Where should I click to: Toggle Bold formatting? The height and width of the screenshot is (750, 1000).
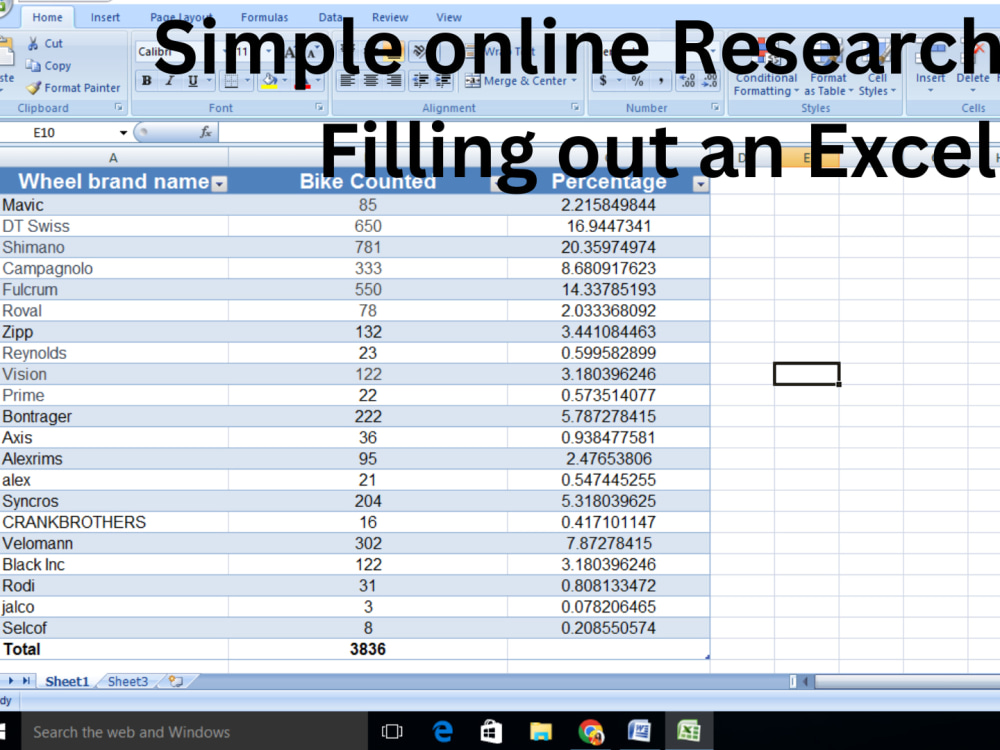pyautogui.click(x=147, y=81)
